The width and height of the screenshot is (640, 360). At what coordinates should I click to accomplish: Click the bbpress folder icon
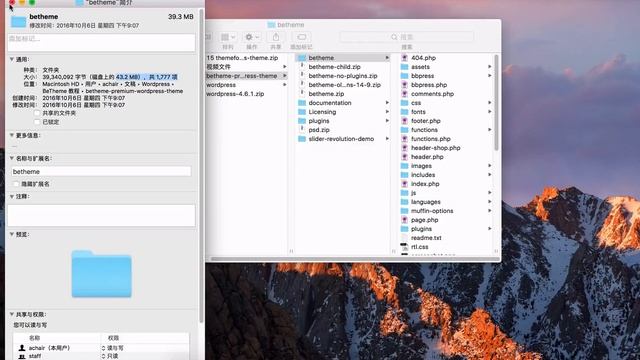click(404, 76)
